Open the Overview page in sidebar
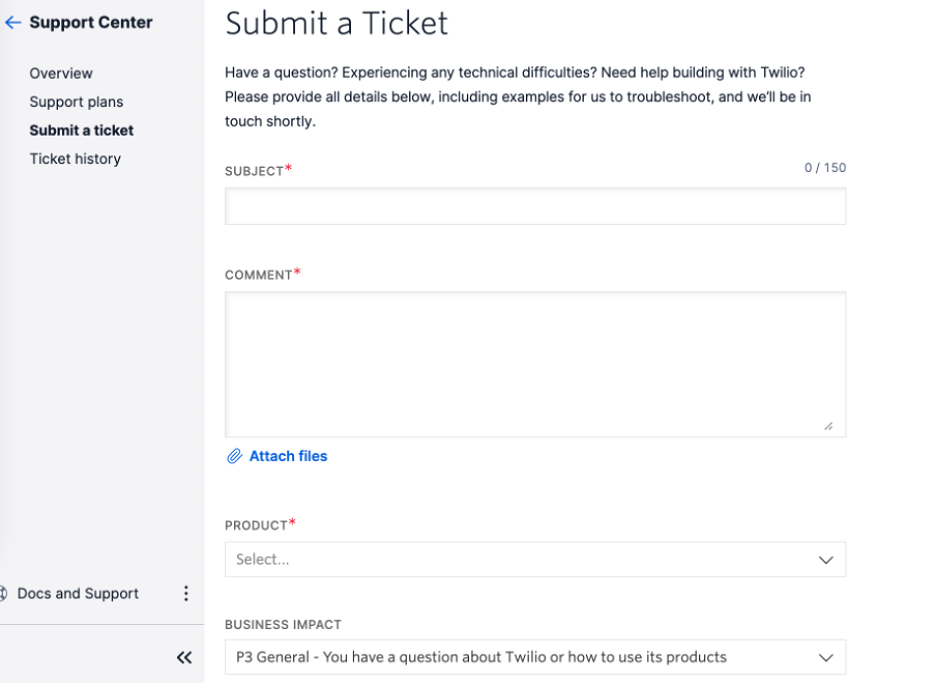 pos(61,73)
